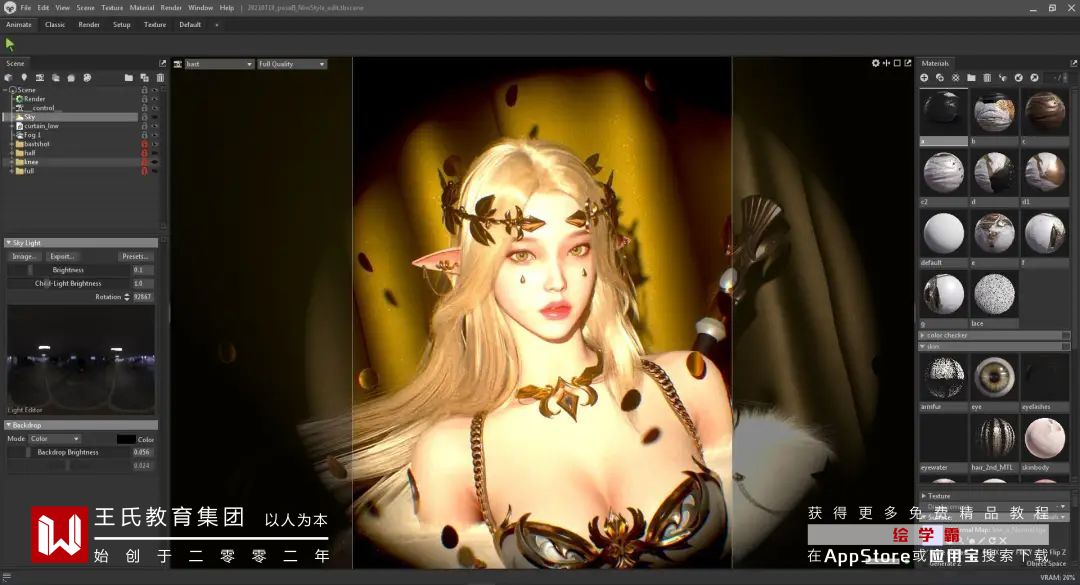Click the Marmoset skull logo icon

tap(10, 8)
